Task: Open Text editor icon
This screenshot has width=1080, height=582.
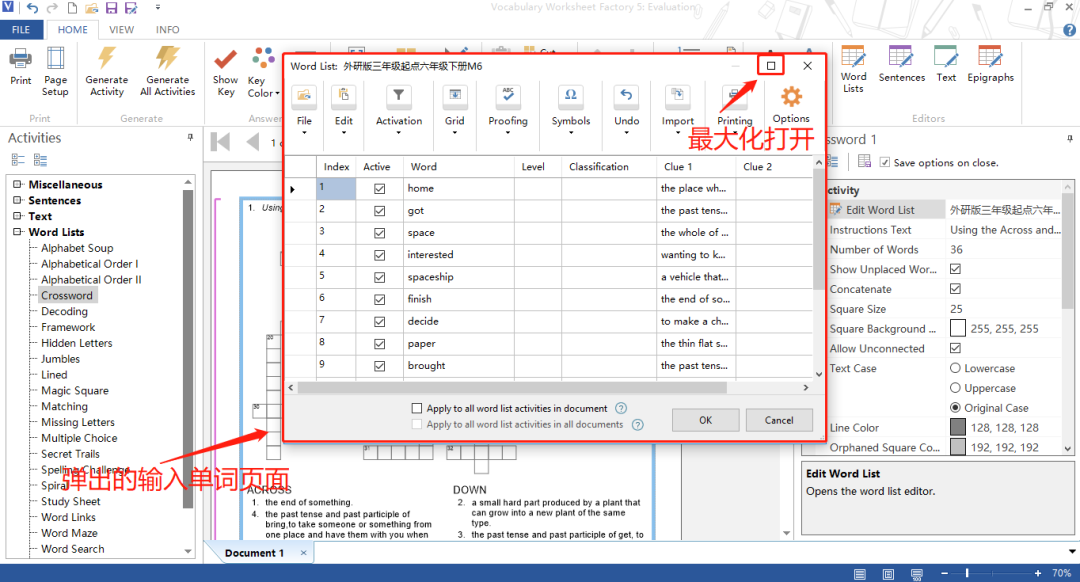Action: click(946, 56)
